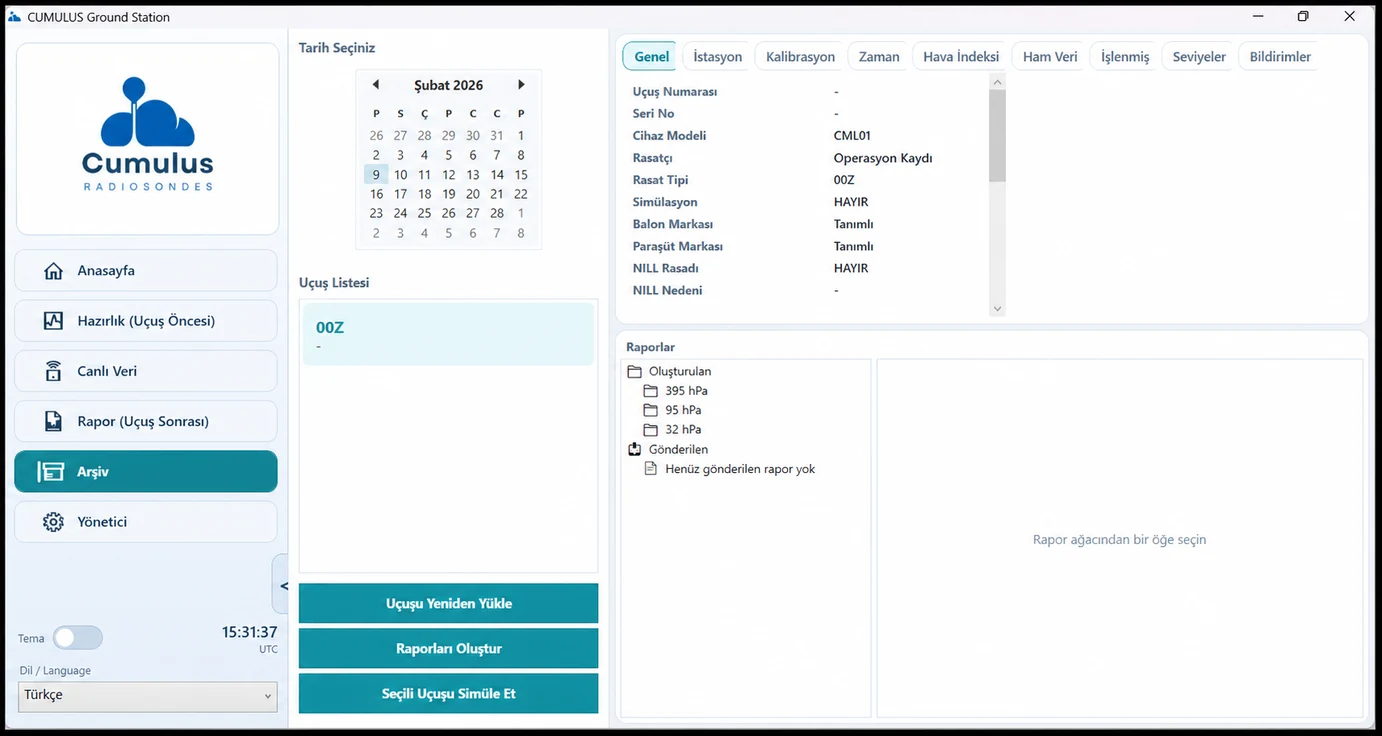Open the Dil / Language dropdown
The height and width of the screenshot is (736, 1382).
148,696
